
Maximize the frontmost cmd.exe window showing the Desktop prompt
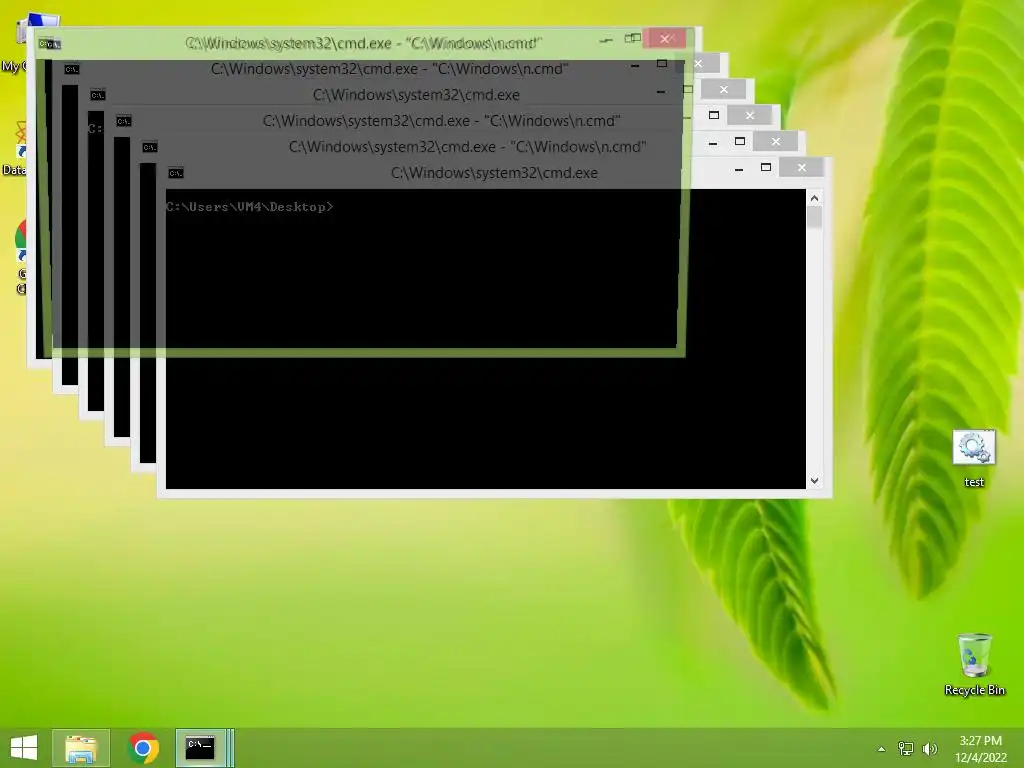point(765,168)
